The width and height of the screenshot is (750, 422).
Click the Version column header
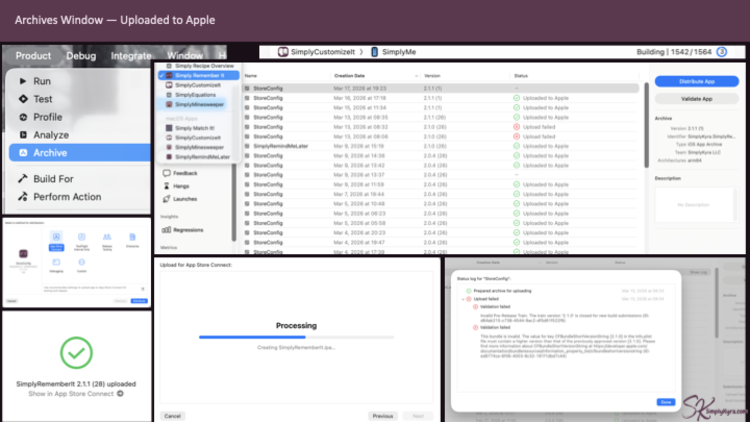click(432, 76)
